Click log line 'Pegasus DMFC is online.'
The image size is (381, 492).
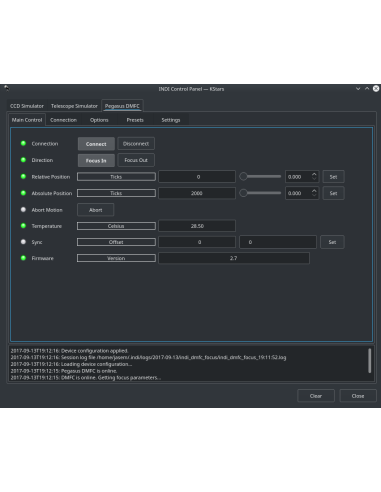(64, 371)
